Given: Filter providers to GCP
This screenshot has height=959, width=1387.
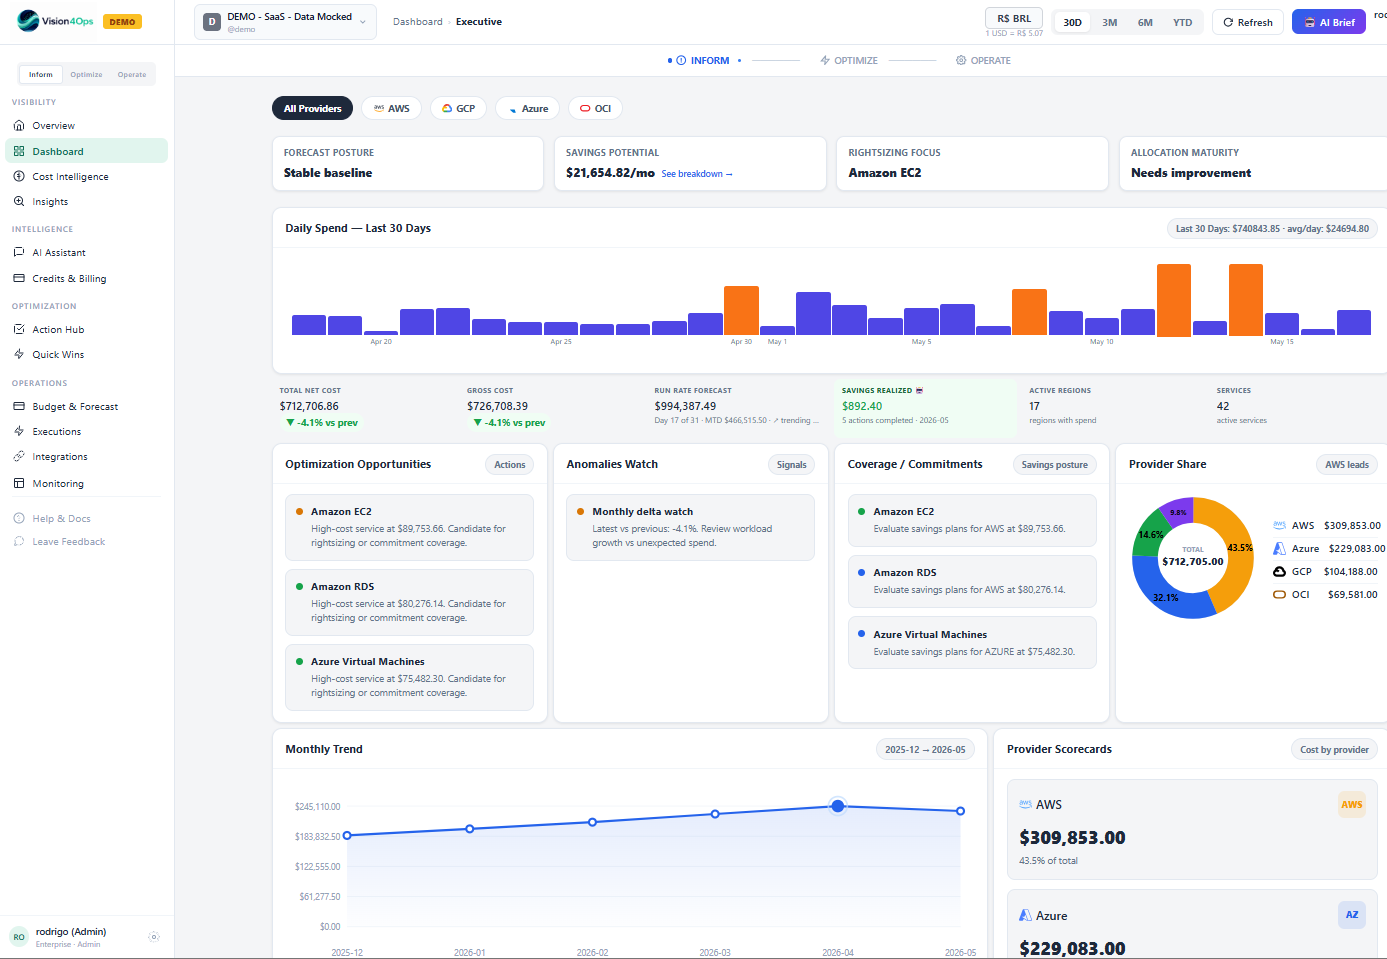Looking at the screenshot, I should pos(458,108).
